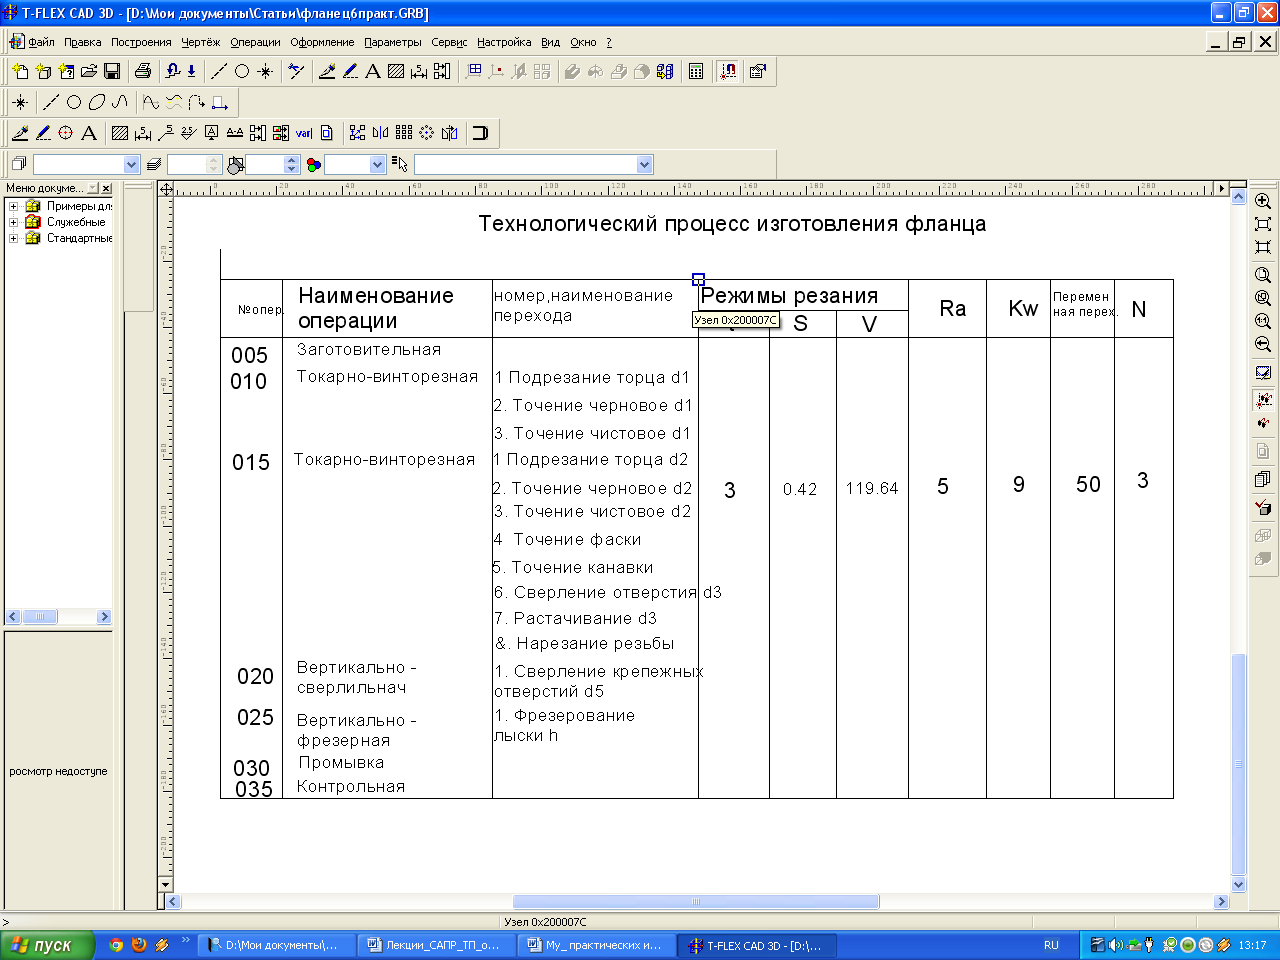Open a file with the folder icon
This screenshot has width=1280, height=960.
(x=89, y=71)
